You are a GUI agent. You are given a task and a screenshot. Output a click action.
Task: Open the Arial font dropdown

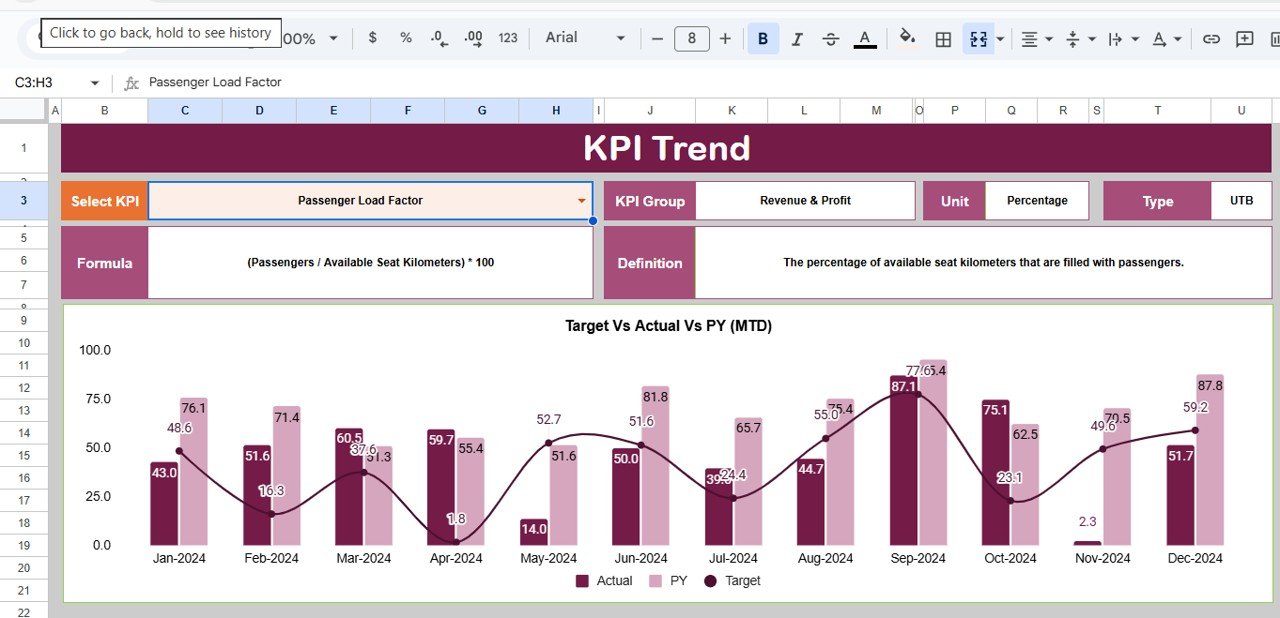pyautogui.click(x=585, y=38)
